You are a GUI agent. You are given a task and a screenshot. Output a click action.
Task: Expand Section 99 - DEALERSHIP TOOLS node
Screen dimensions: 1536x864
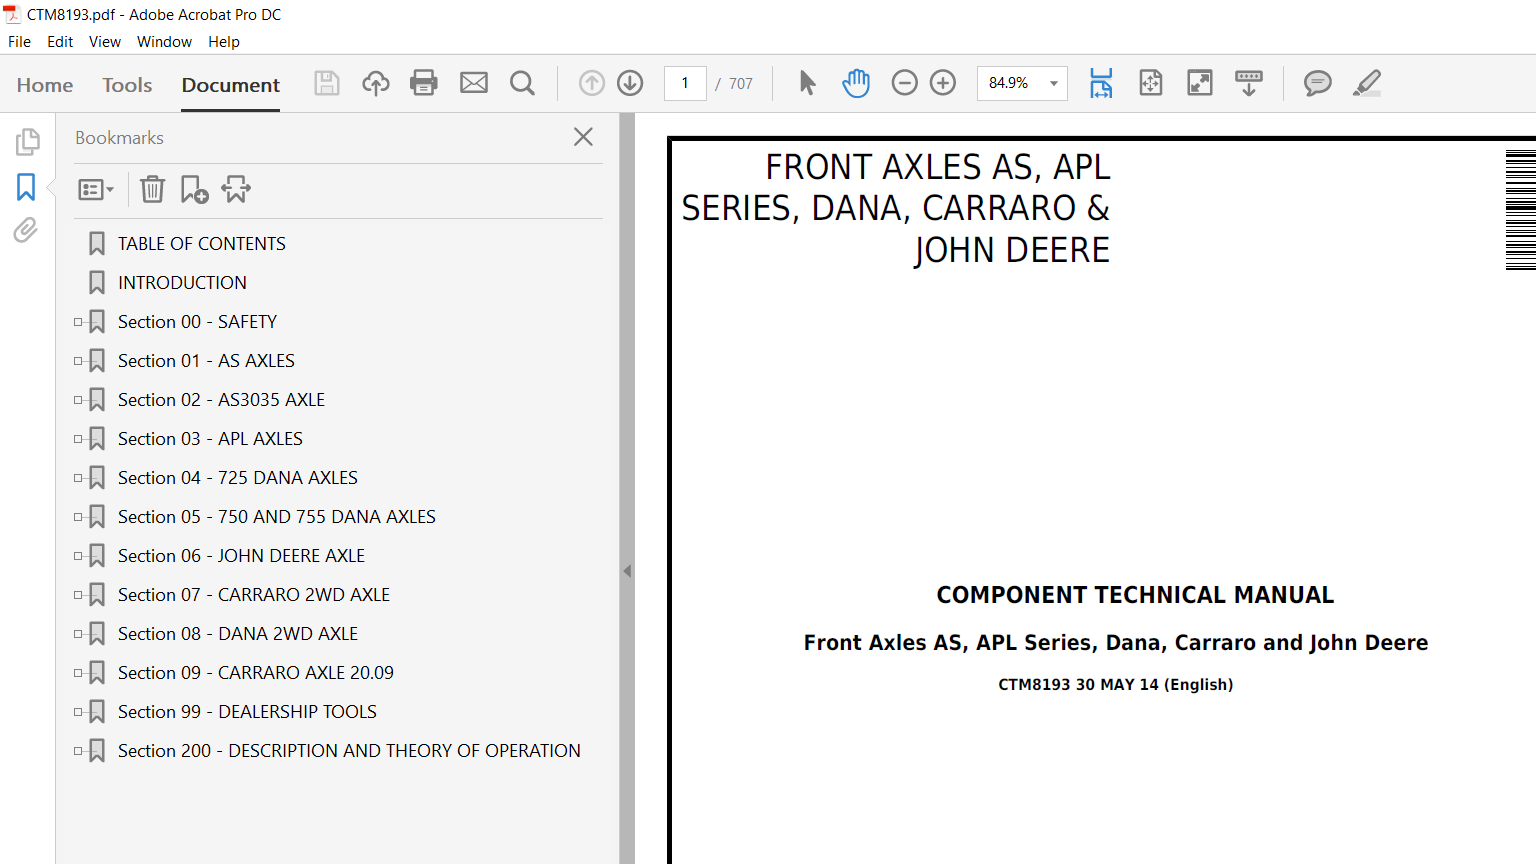[x=78, y=712]
